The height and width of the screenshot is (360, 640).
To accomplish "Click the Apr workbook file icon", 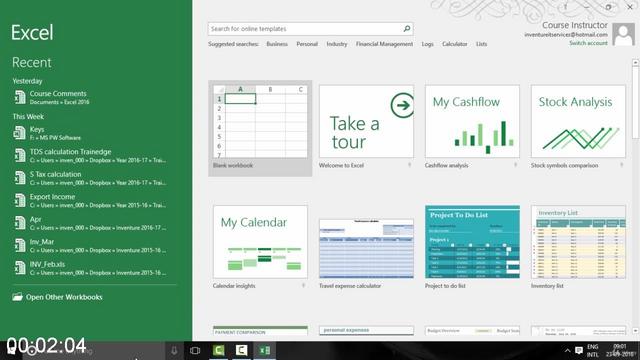I will coord(20,223).
